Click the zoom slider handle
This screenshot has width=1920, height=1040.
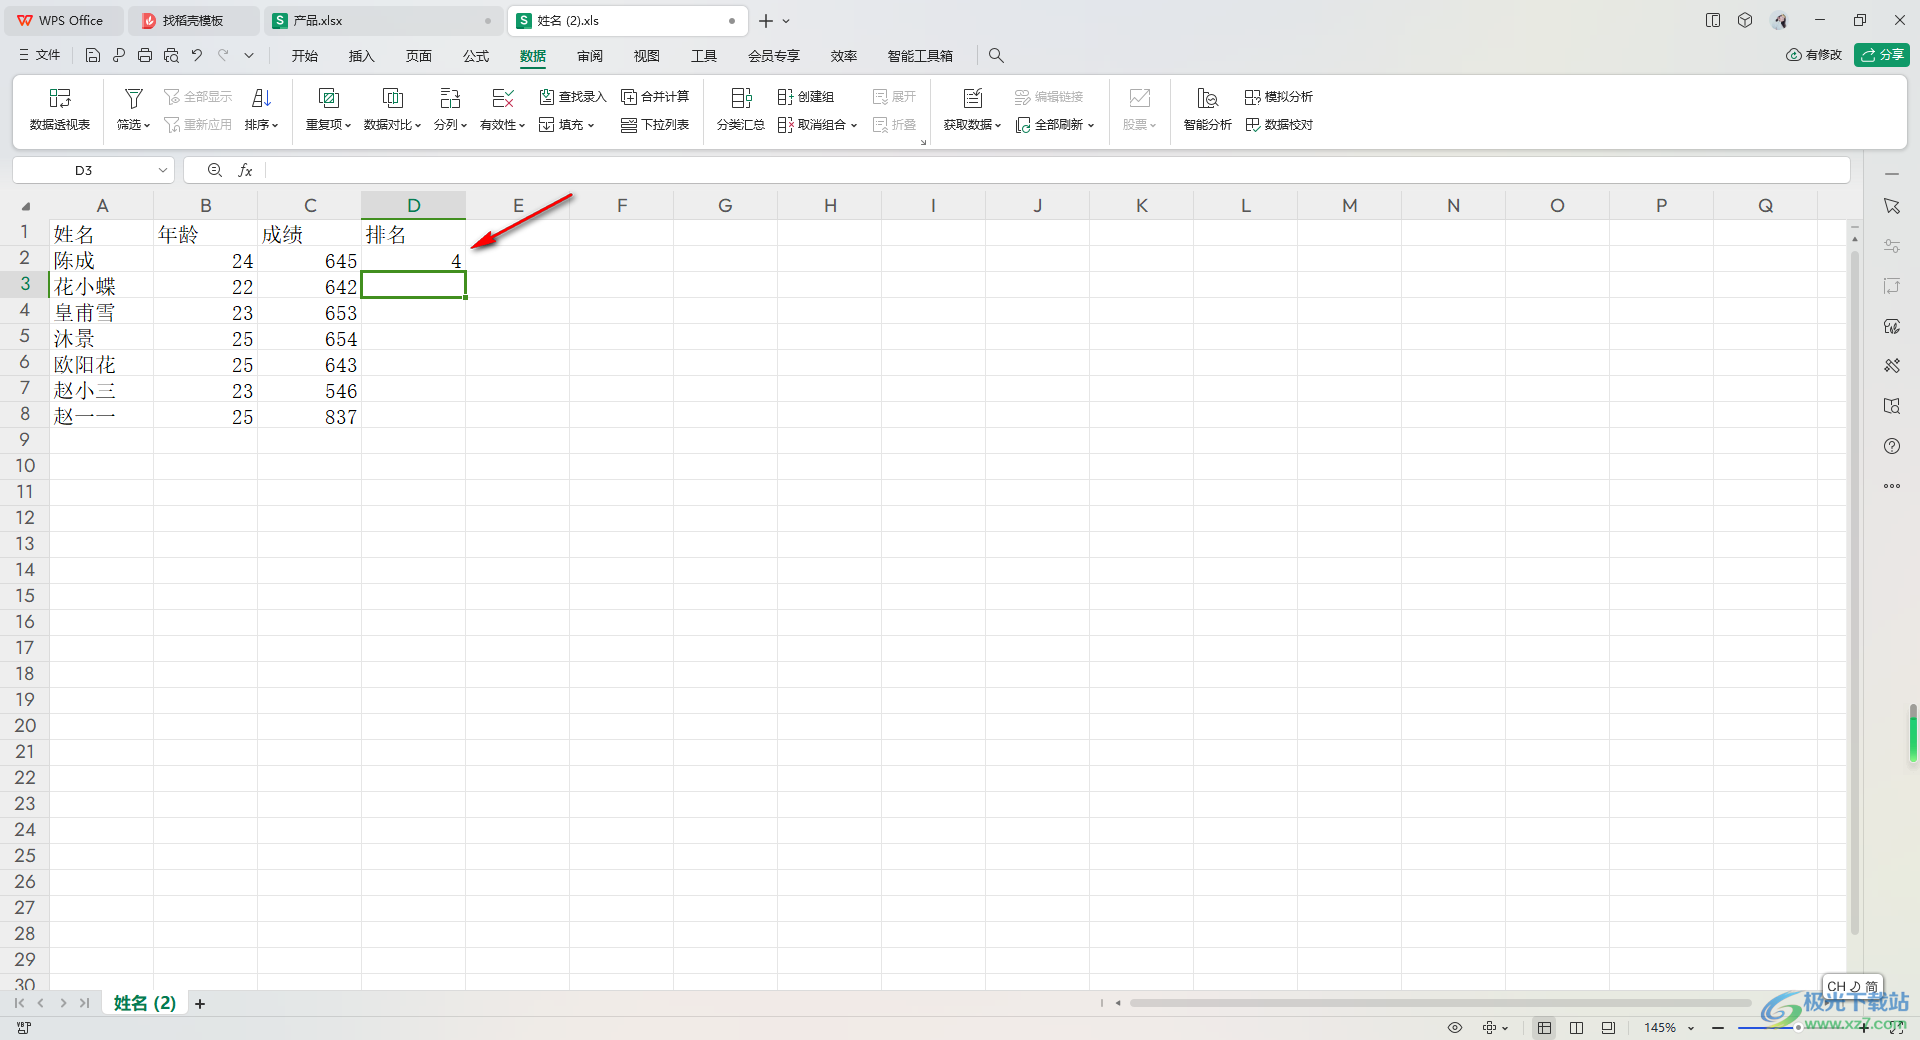1797,1027
